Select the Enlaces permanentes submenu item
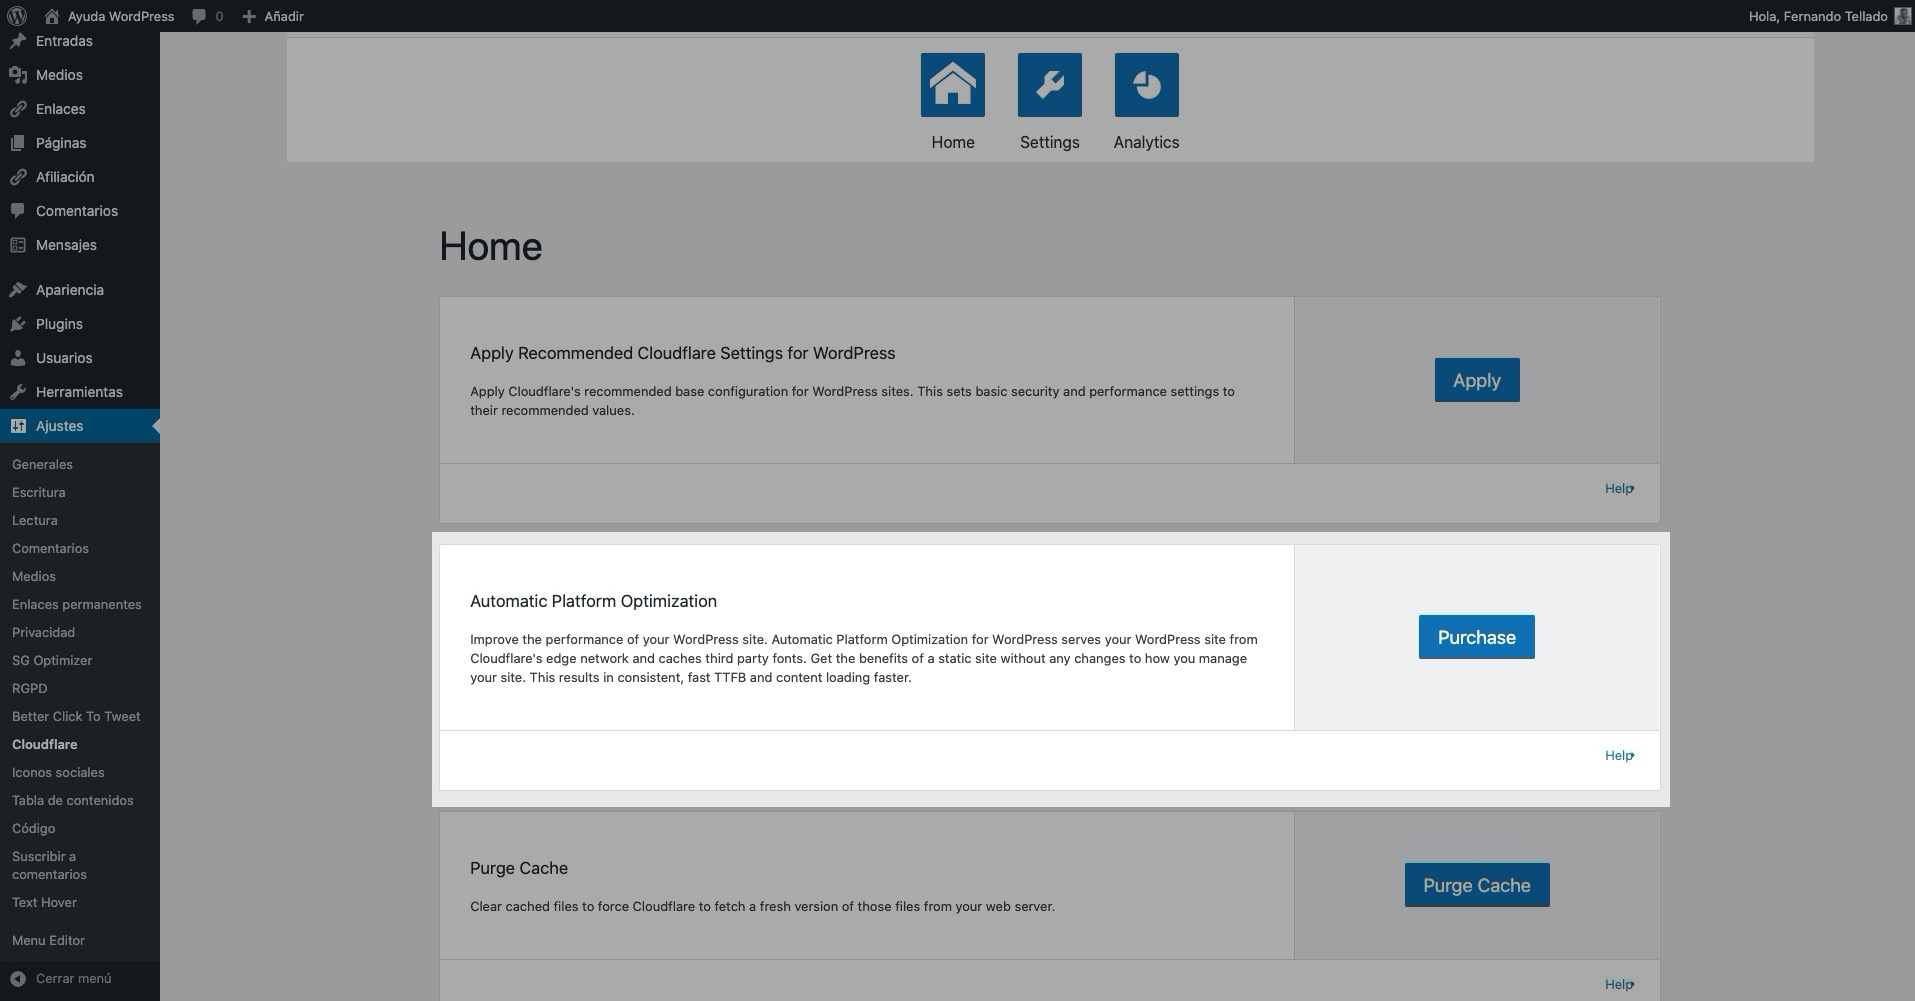 [x=77, y=604]
